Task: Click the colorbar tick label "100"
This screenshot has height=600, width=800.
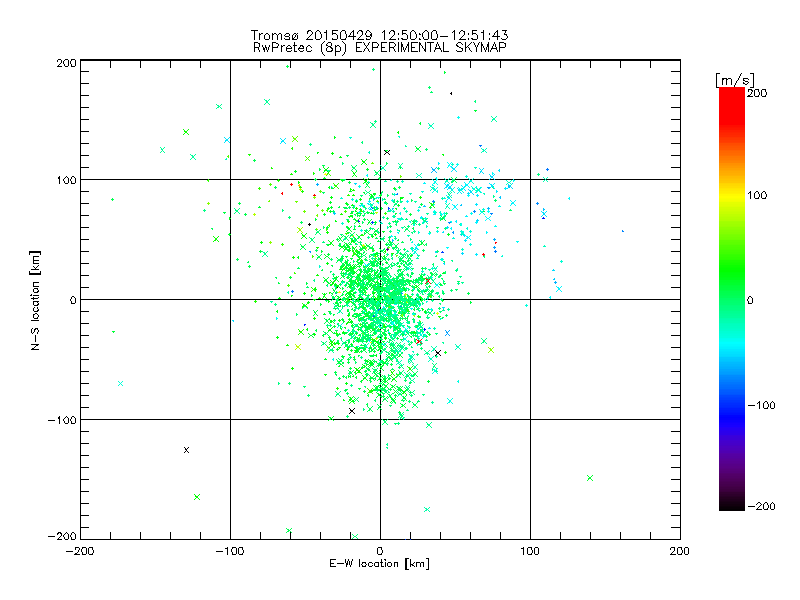Action: tap(757, 195)
